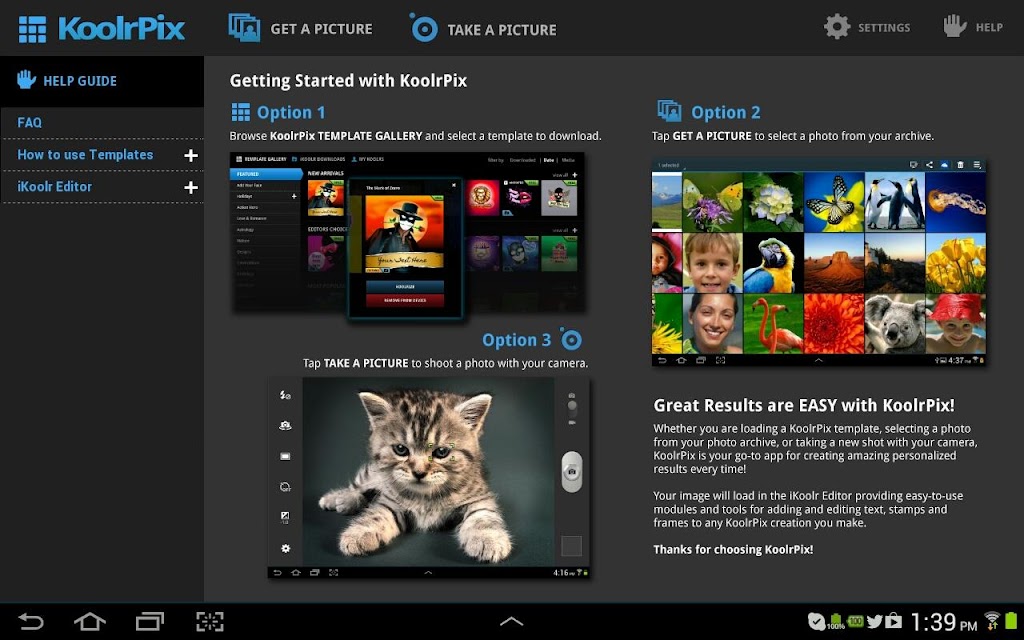Screen dimensions: 1024x640
Task: Open How to use Templates topic
Action: [85, 155]
